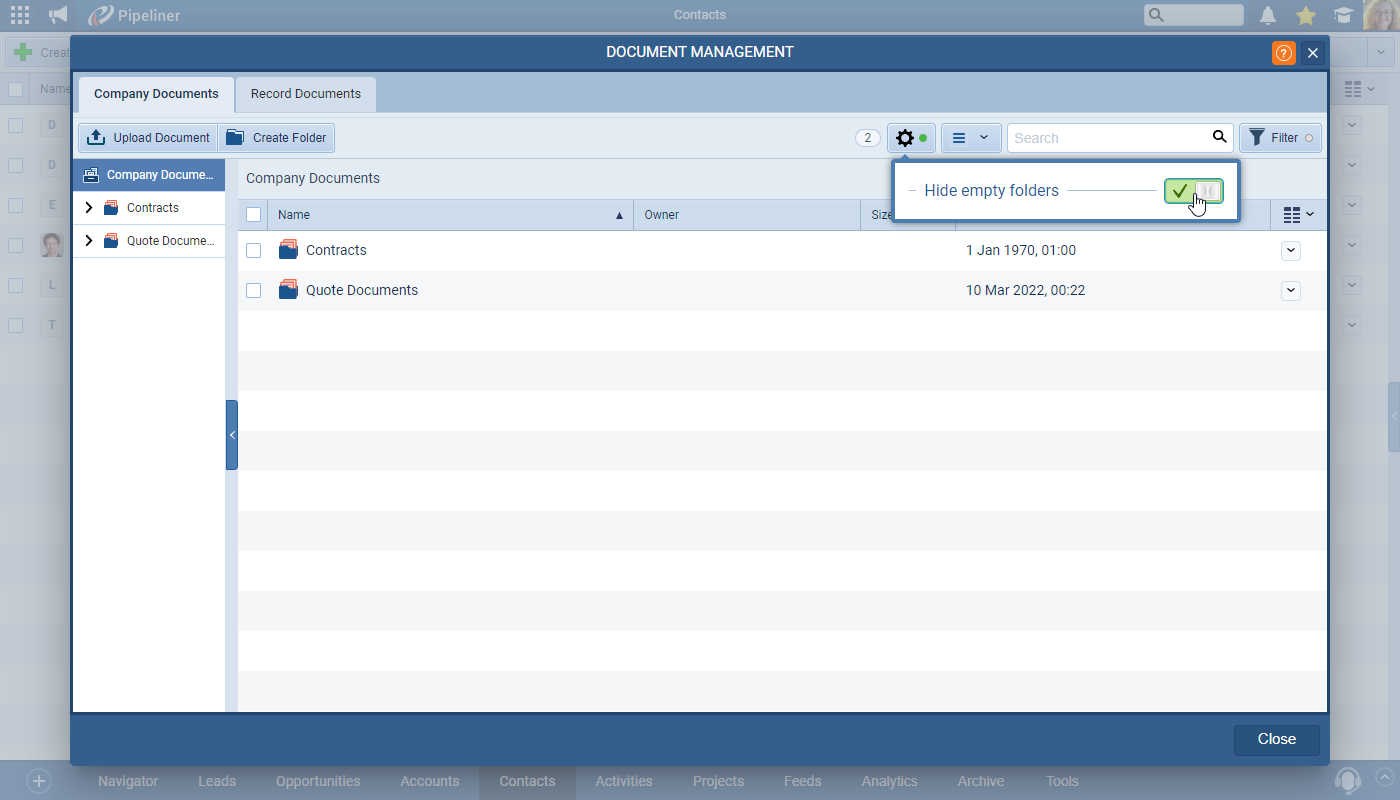This screenshot has width=1400, height=800.
Task: Open settings gear icon in toolbar
Action: coord(905,138)
